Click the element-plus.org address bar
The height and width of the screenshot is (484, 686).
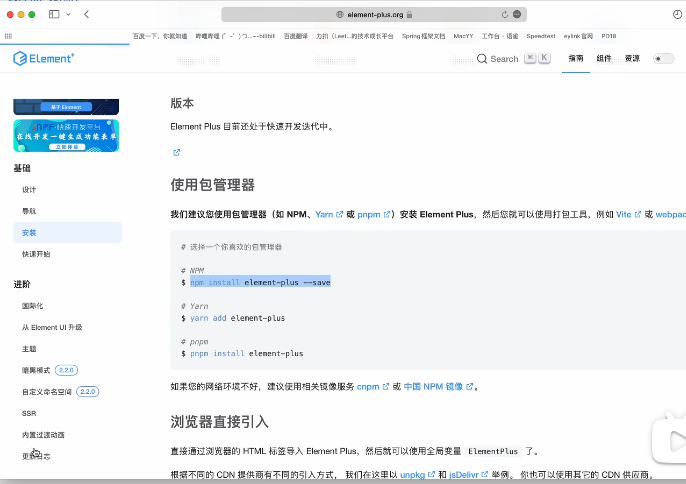click(374, 14)
